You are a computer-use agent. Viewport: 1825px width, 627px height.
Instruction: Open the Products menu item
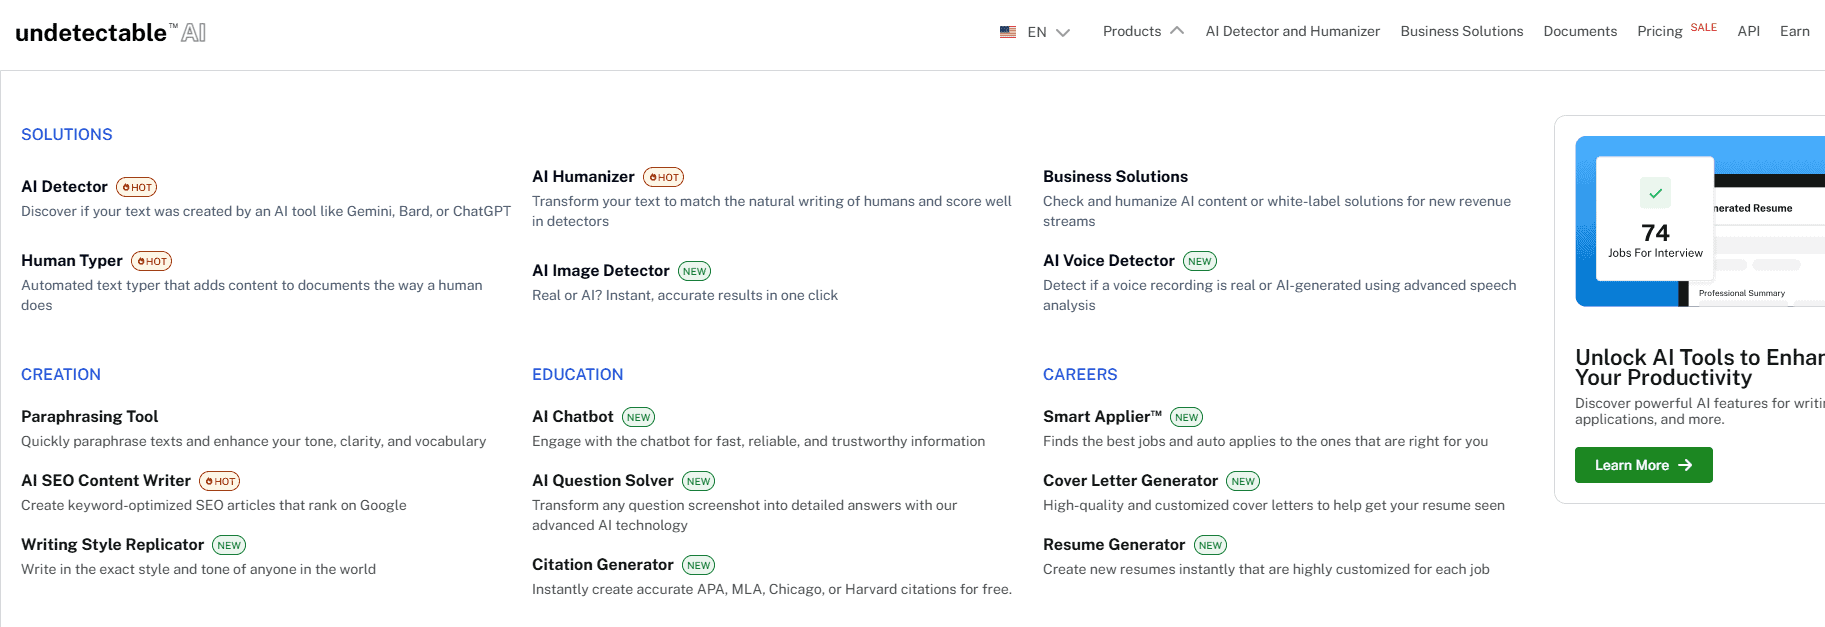(1132, 31)
